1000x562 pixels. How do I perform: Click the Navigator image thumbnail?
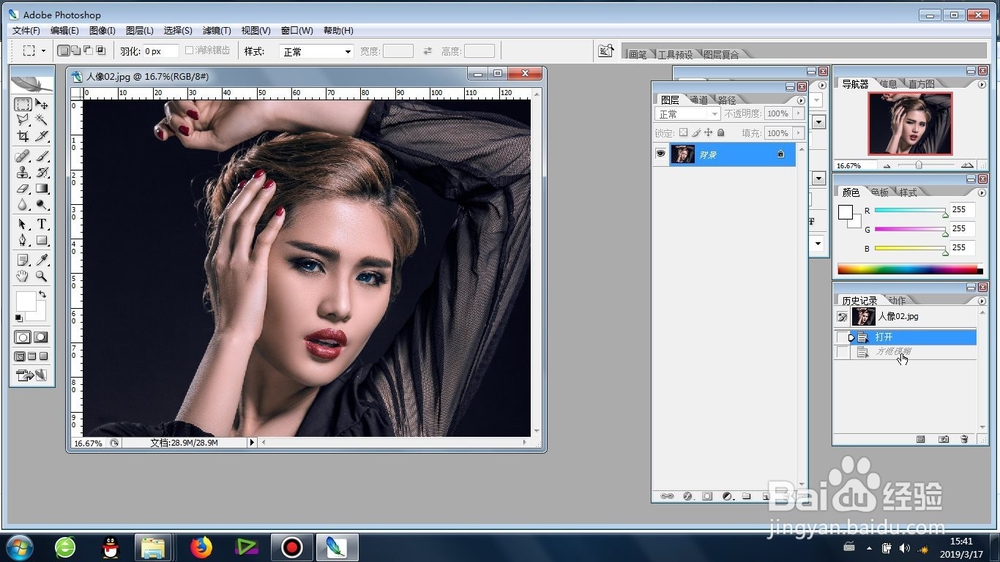(x=910, y=124)
